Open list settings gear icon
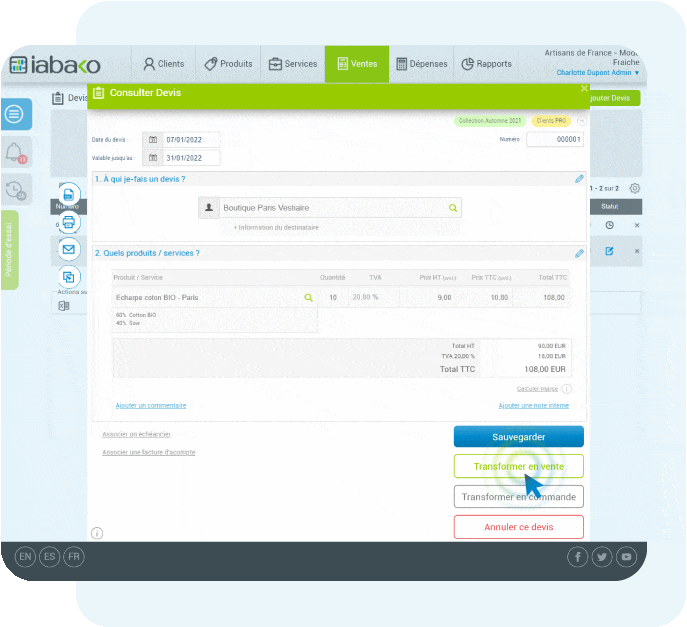The height and width of the screenshot is (627, 687). pyautogui.click(x=634, y=188)
